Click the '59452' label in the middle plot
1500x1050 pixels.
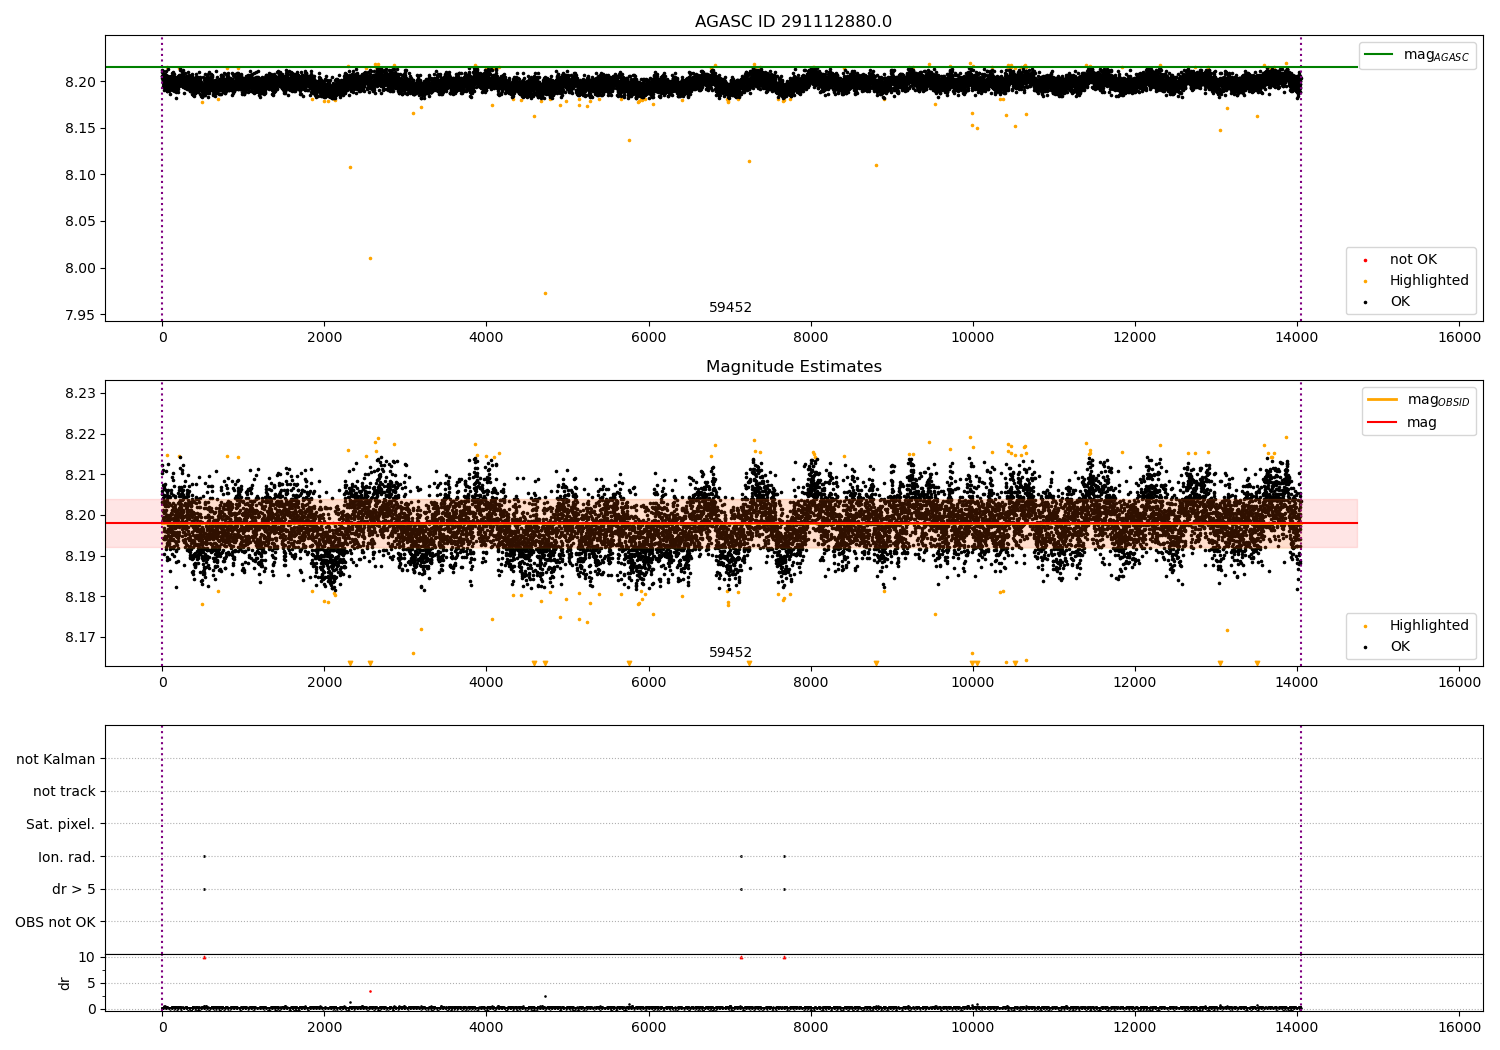coord(730,653)
